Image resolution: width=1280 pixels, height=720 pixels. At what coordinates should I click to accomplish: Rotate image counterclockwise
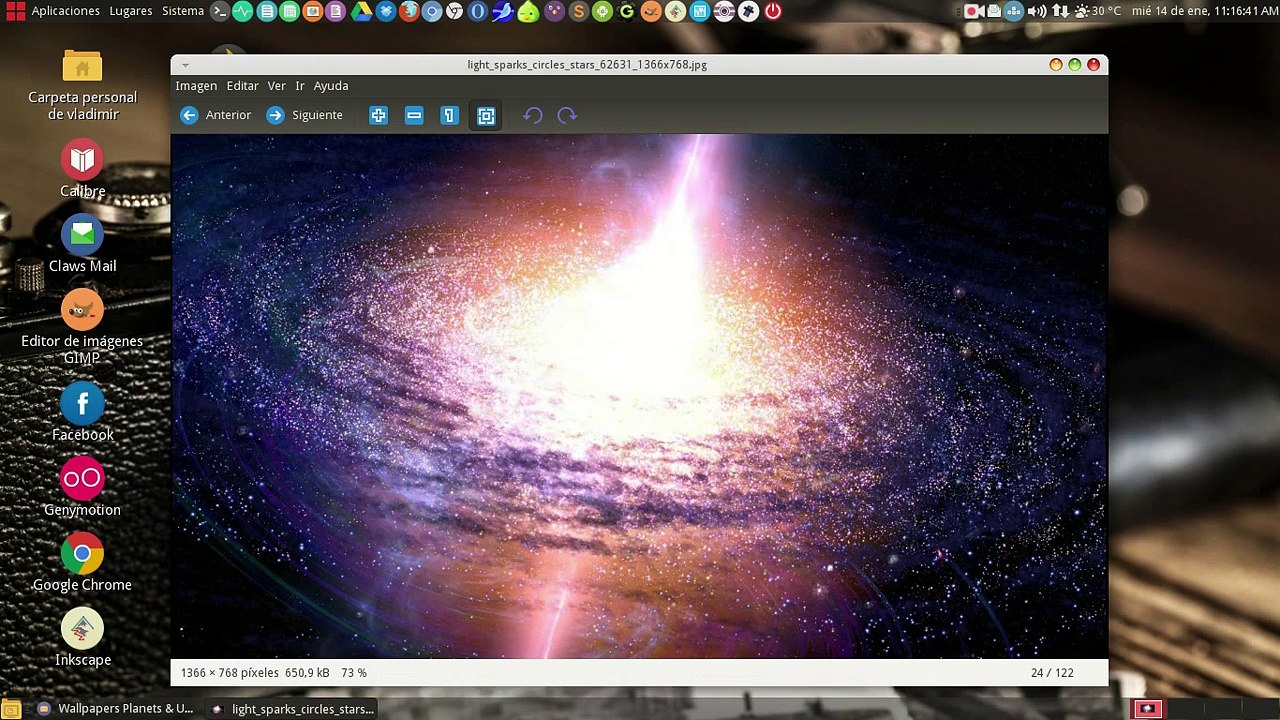[x=532, y=115]
